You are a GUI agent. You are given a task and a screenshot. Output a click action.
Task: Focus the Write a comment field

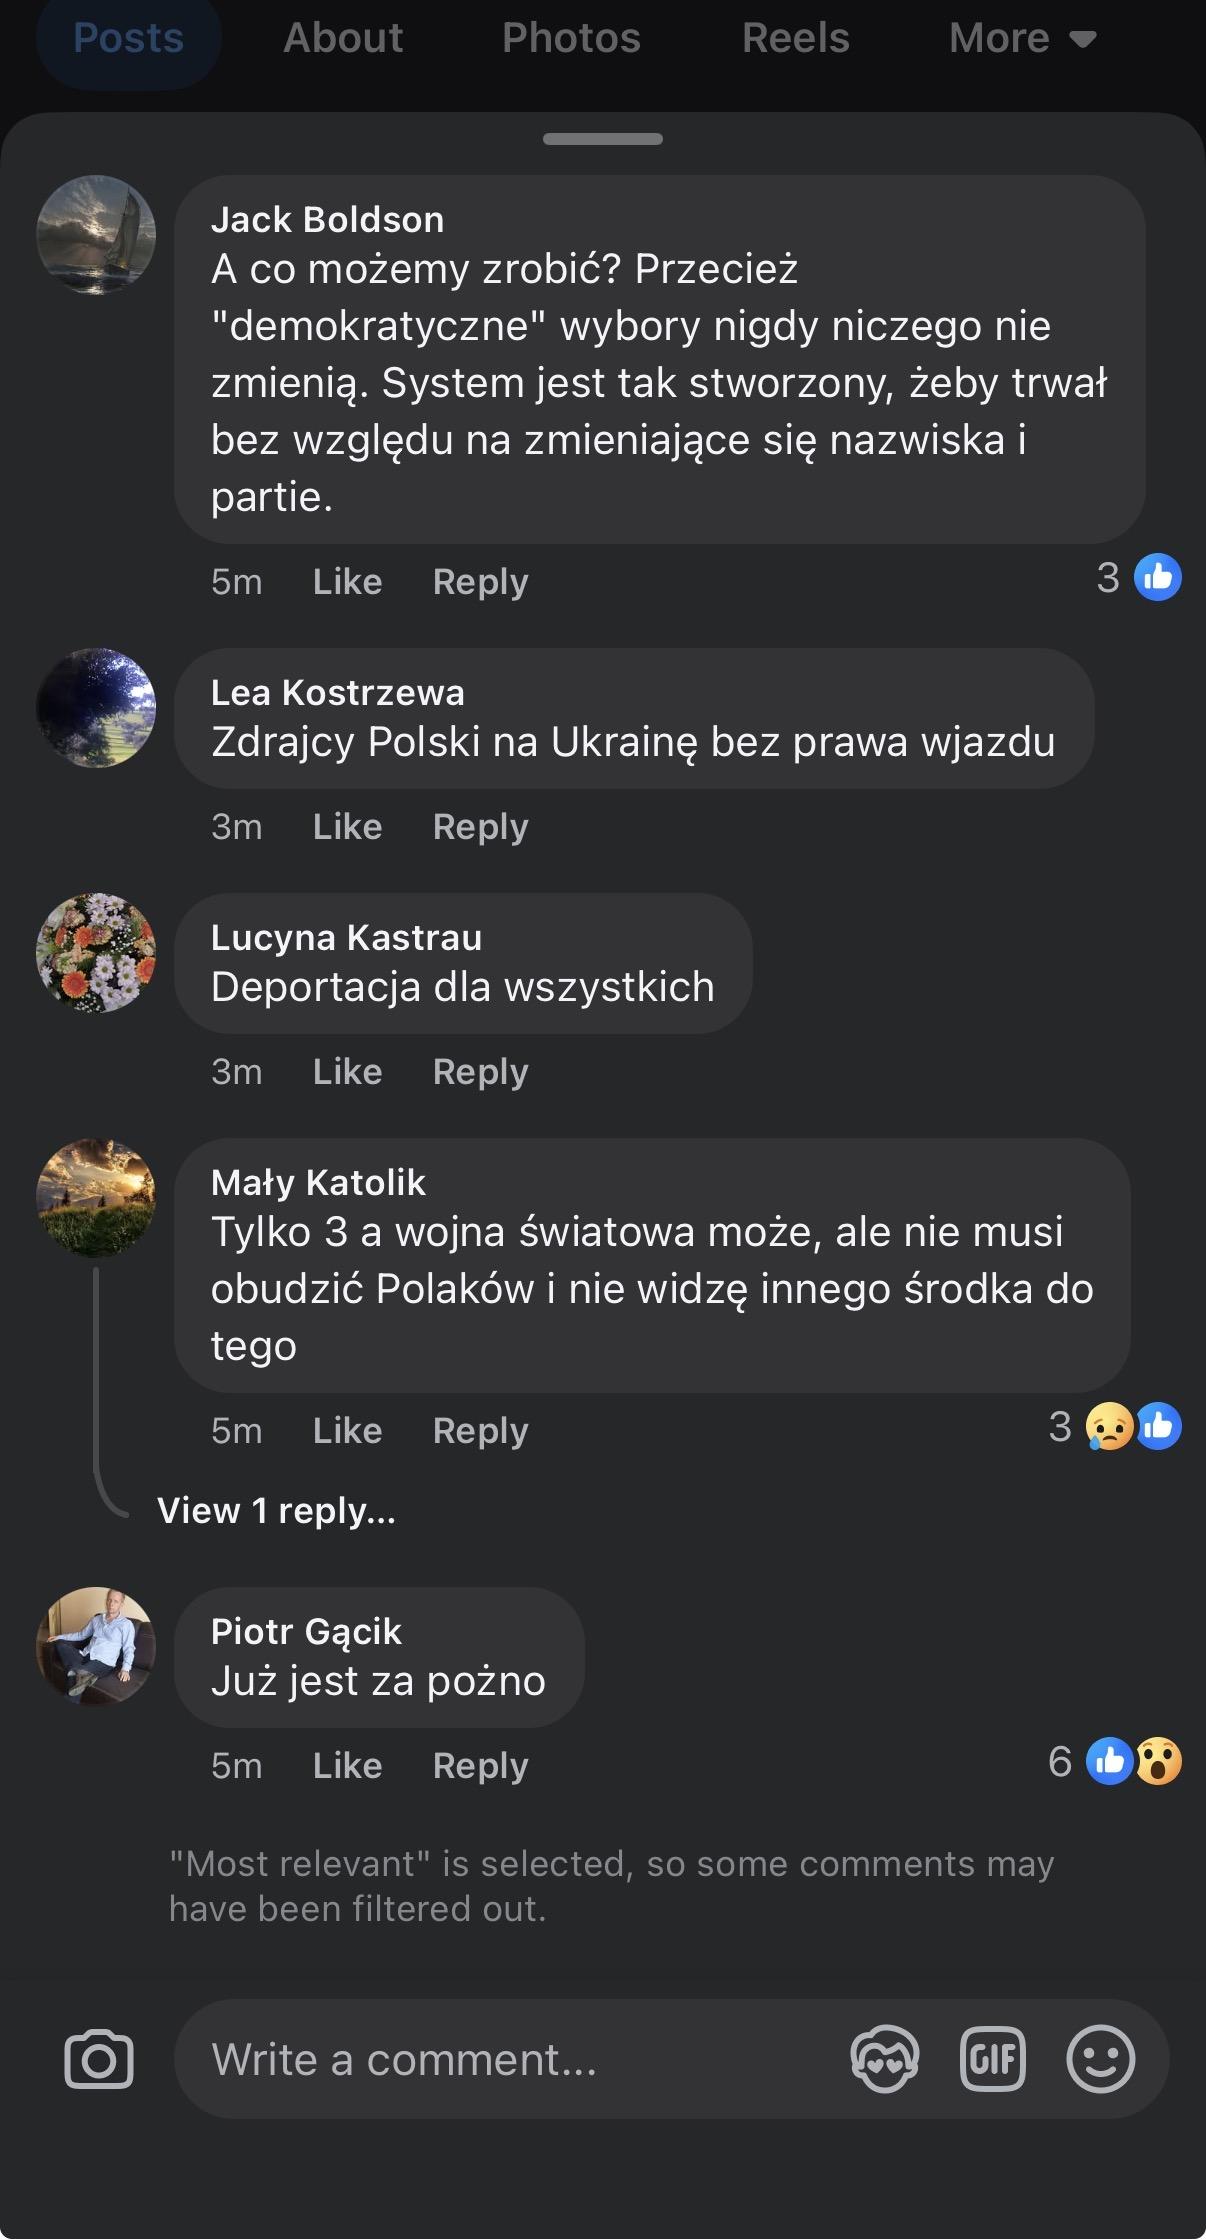click(x=500, y=2060)
